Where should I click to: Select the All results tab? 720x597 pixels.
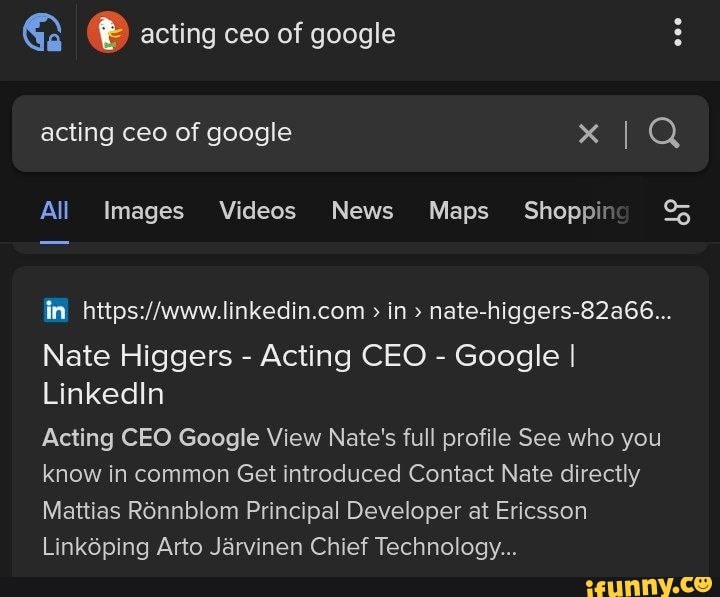click(x=54, y=211)
